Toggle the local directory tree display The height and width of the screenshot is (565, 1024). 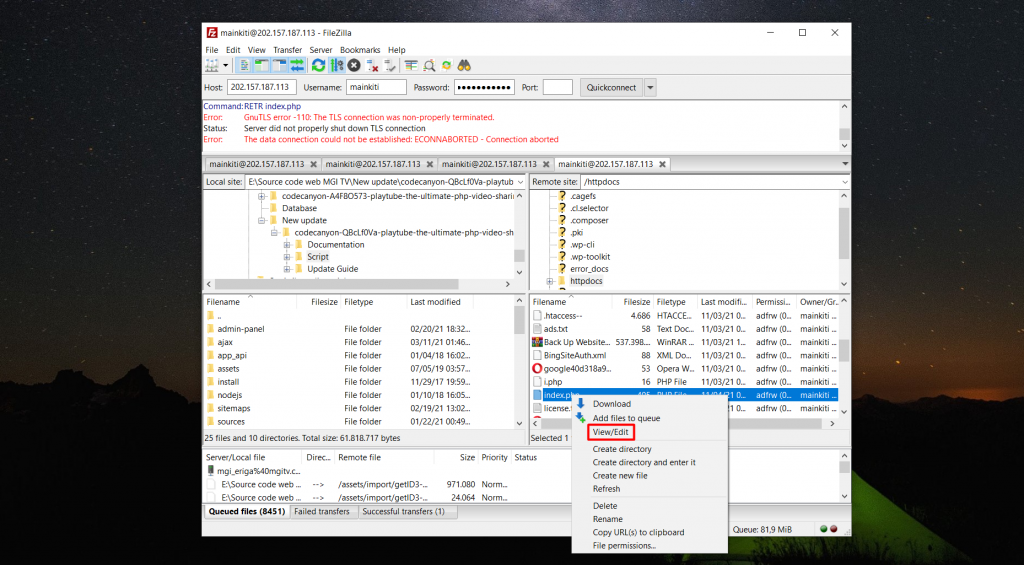click(x=262, y=65)
